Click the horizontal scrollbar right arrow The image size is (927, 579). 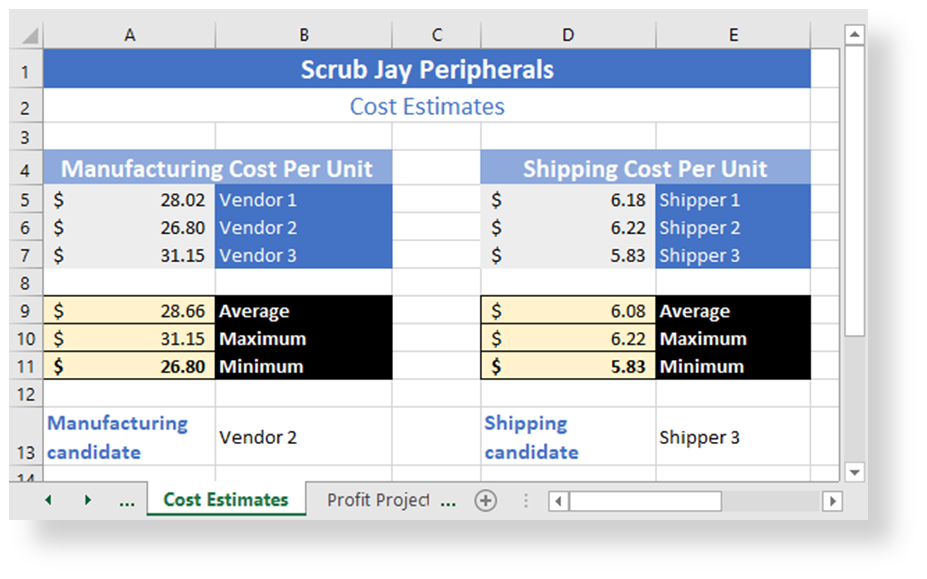click(x=832, y=500)
